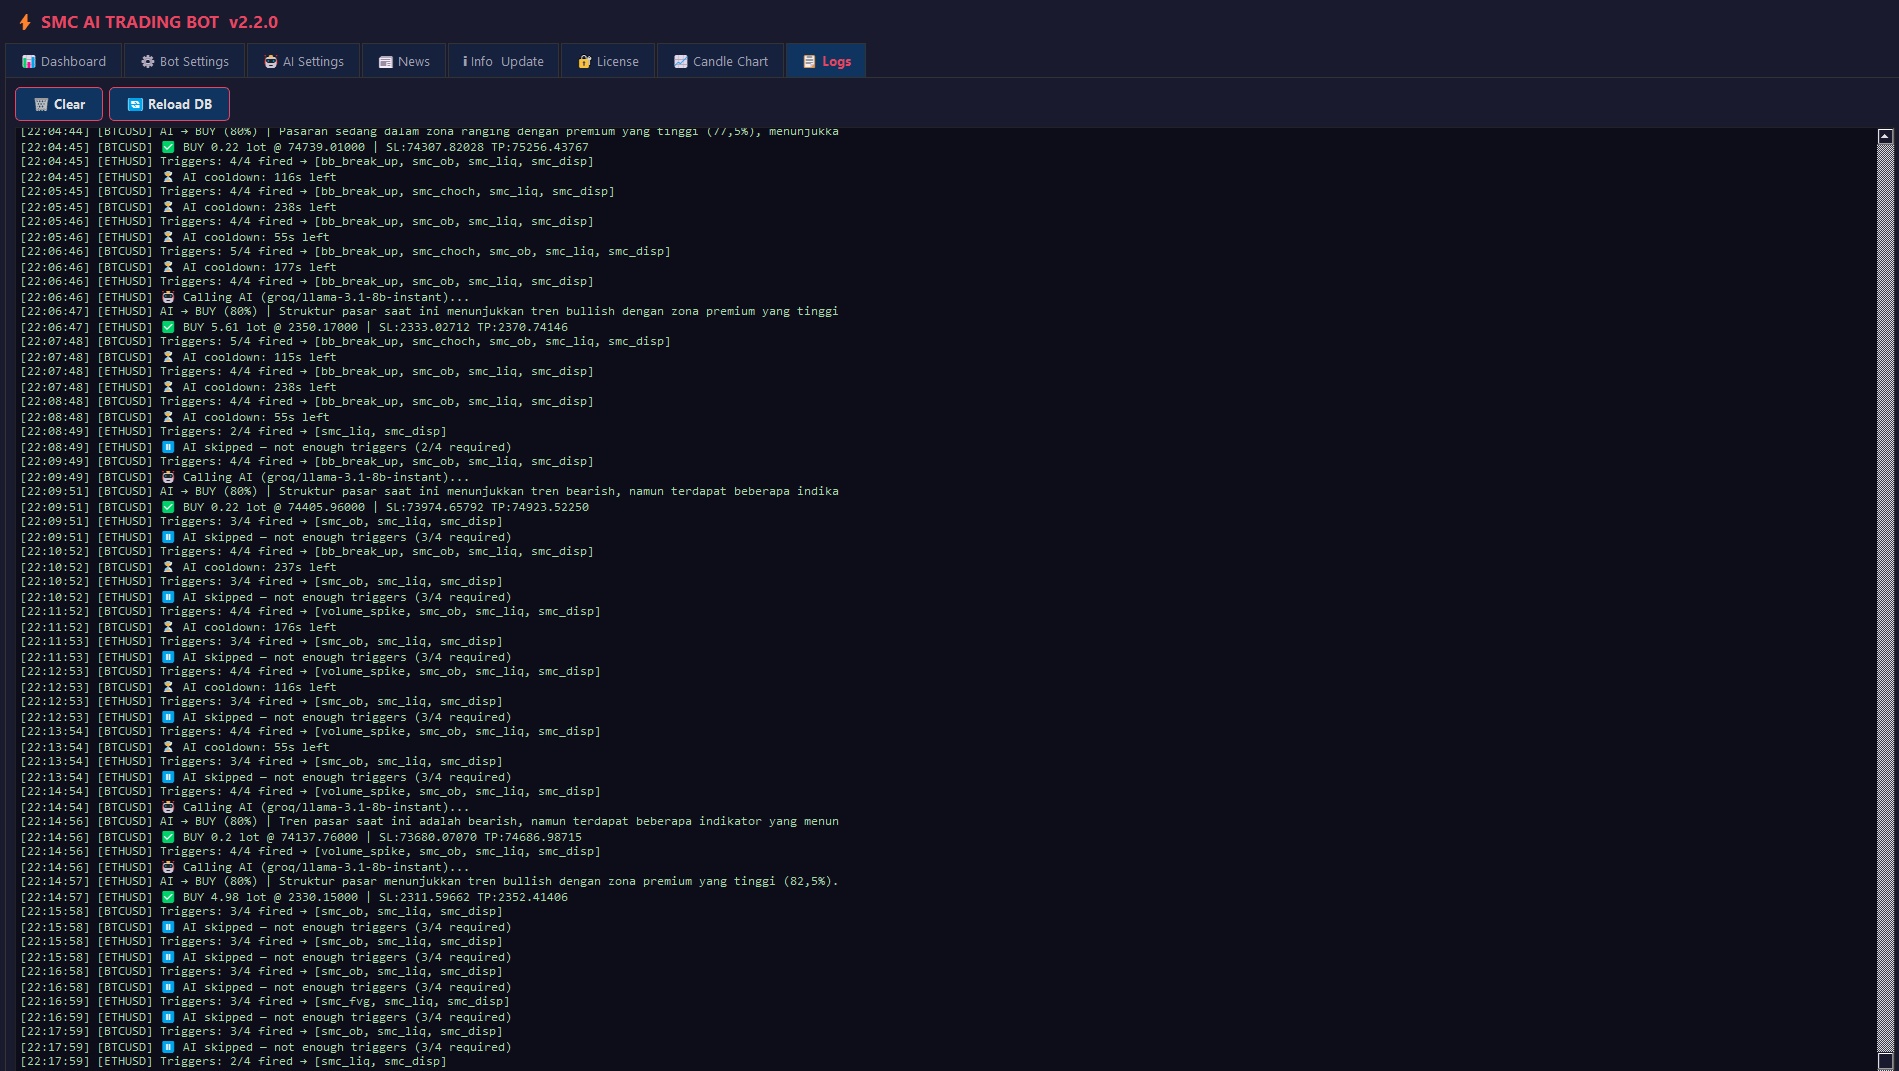
Task: Click the lightning bolt logo icon
Action: coord(23,21)
